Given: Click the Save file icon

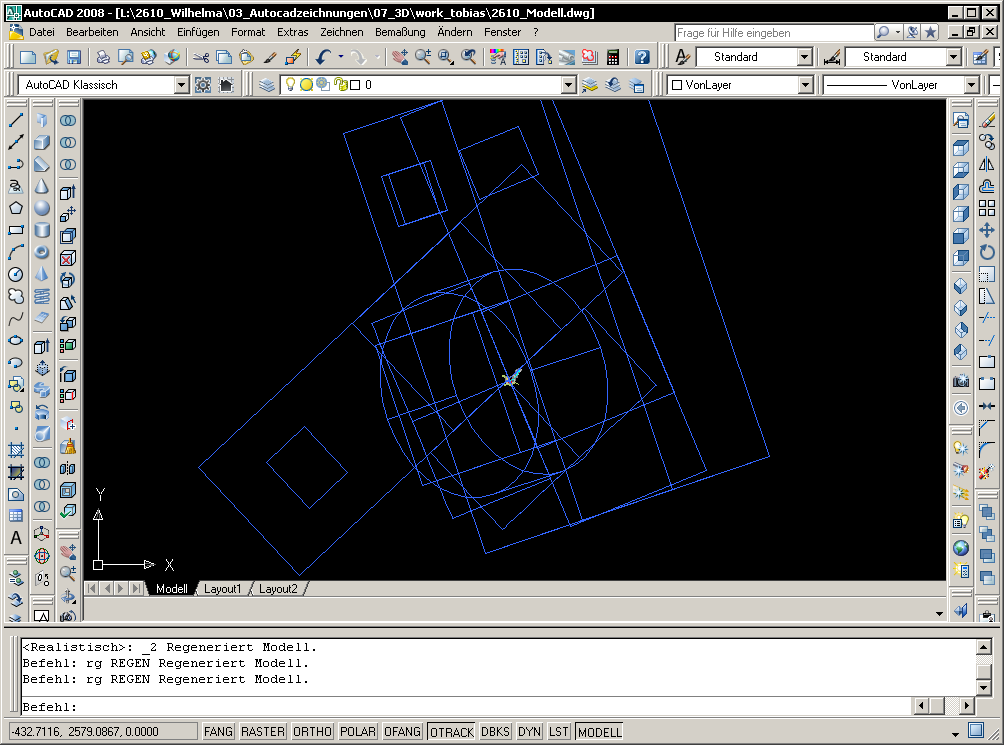Looking at the screenshot, I should click(x=74, y=57).
